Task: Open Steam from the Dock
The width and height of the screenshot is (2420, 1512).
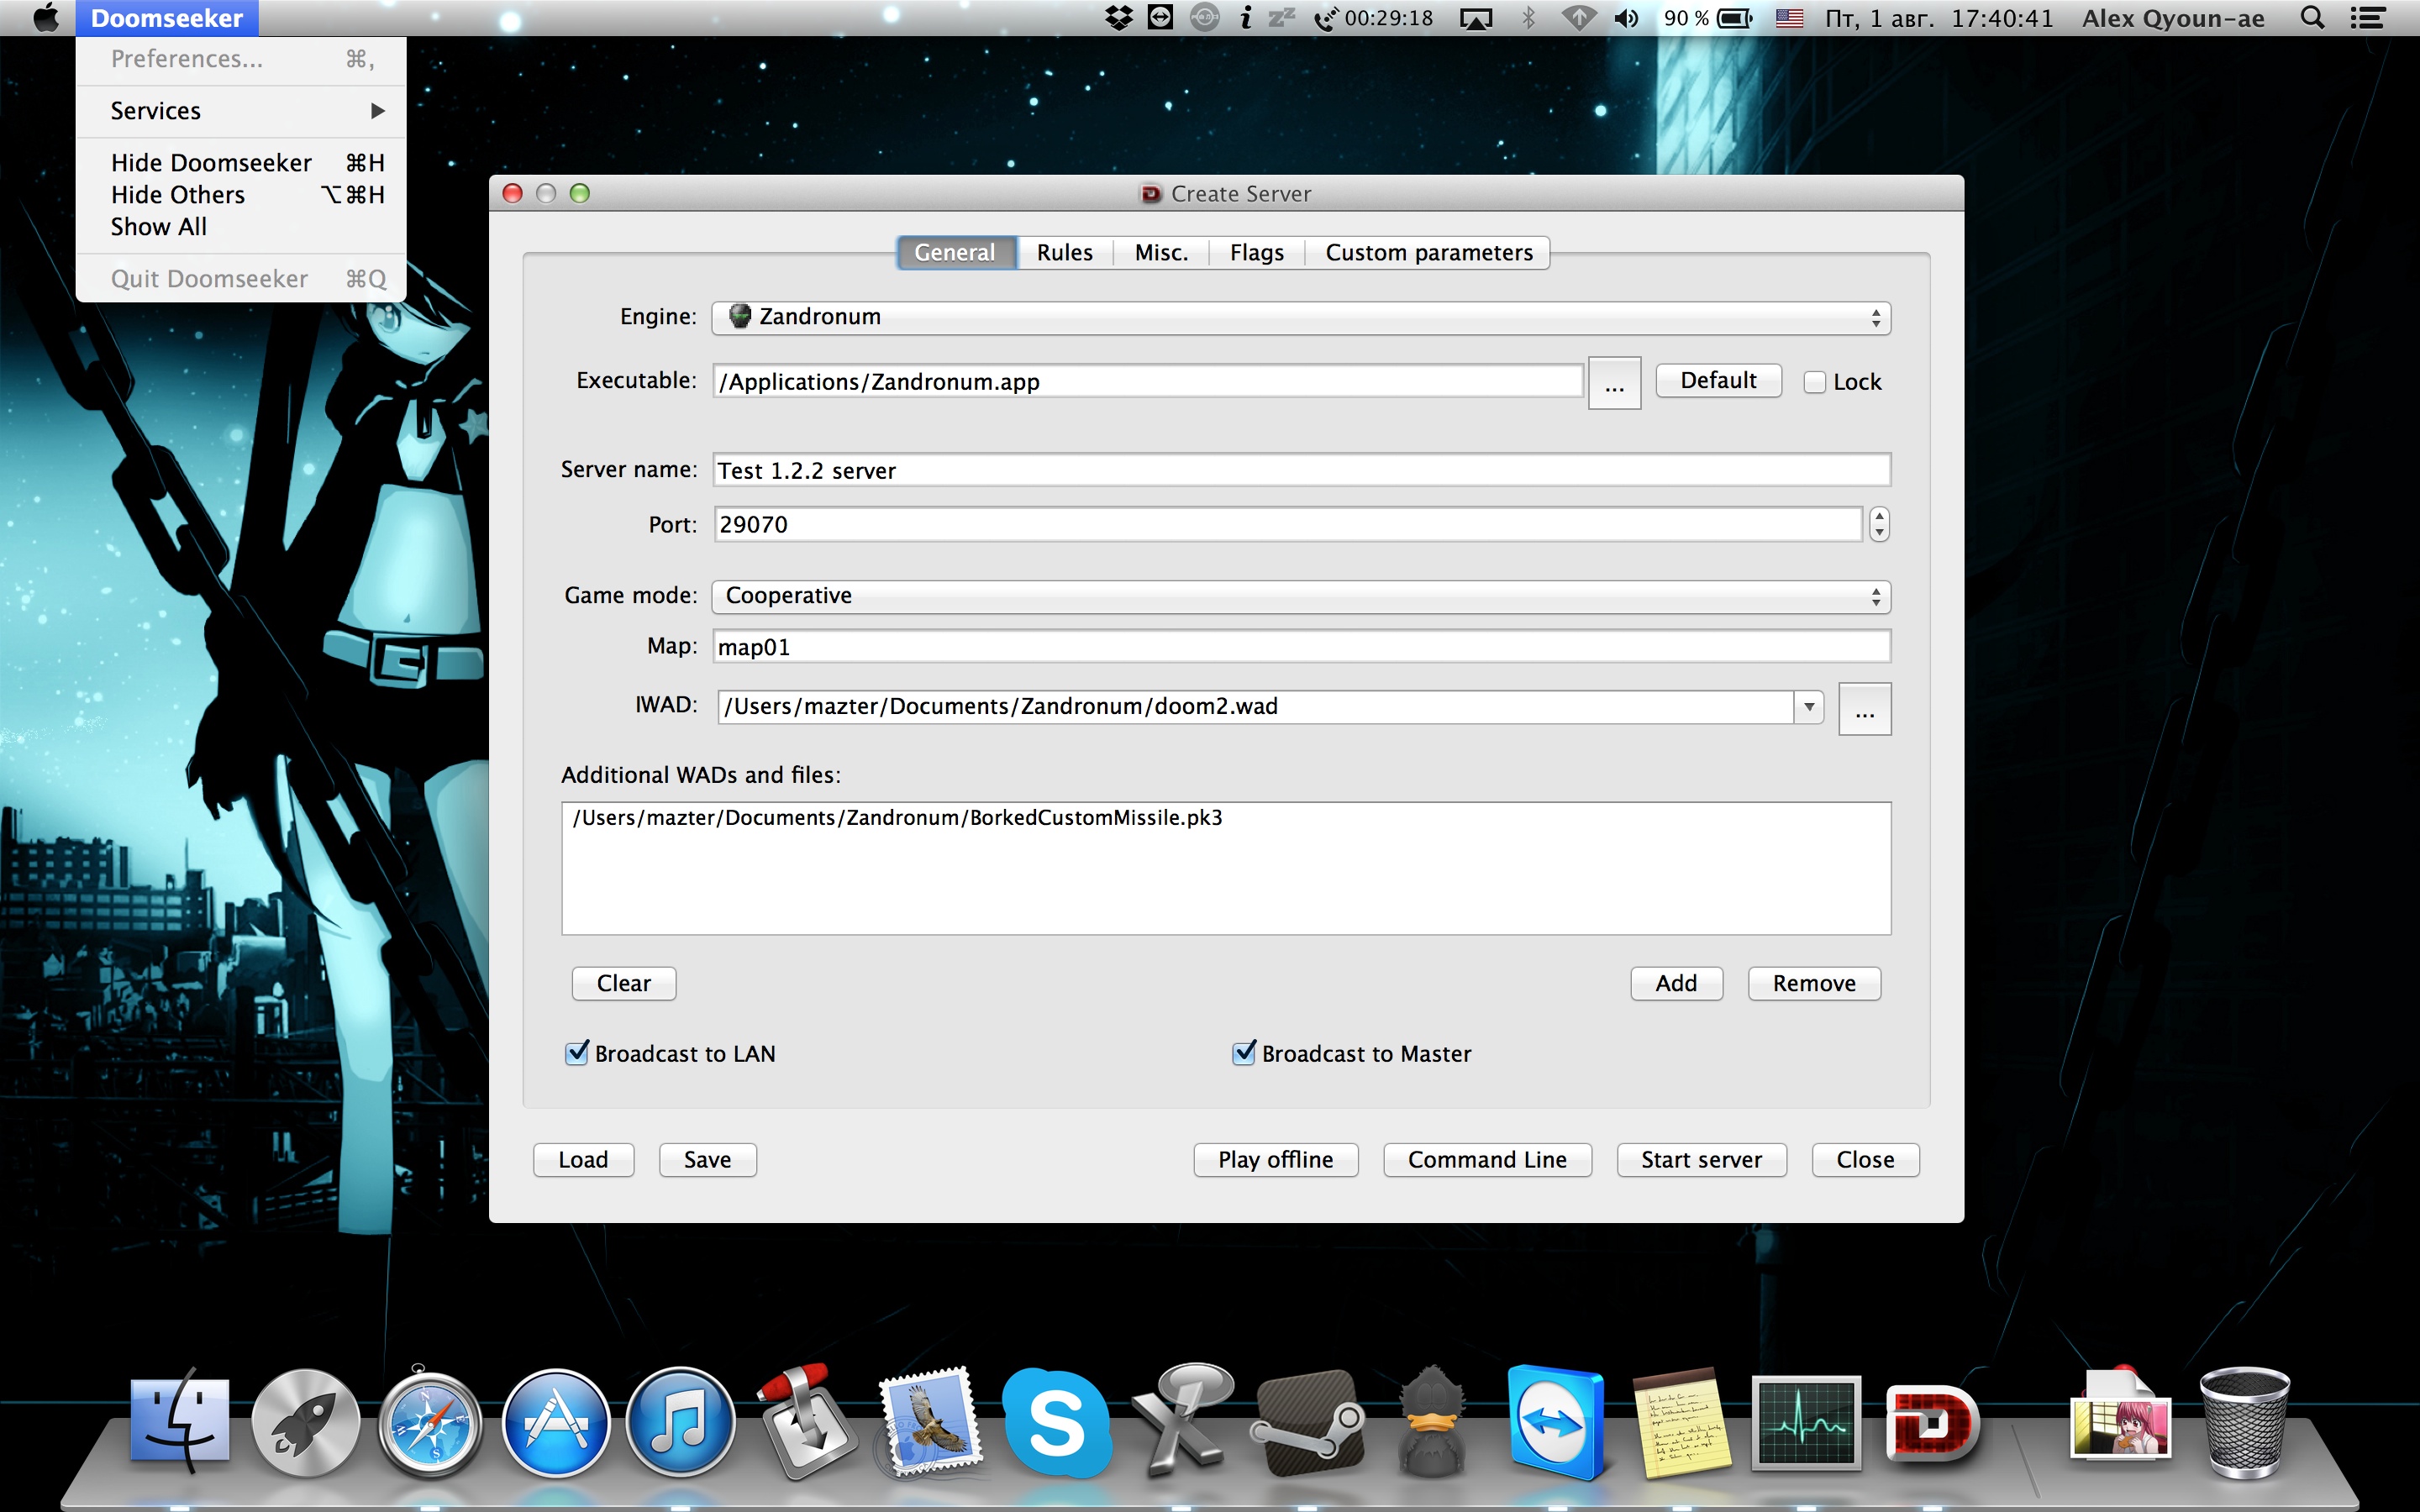Action: [x=1307, y=1424]
